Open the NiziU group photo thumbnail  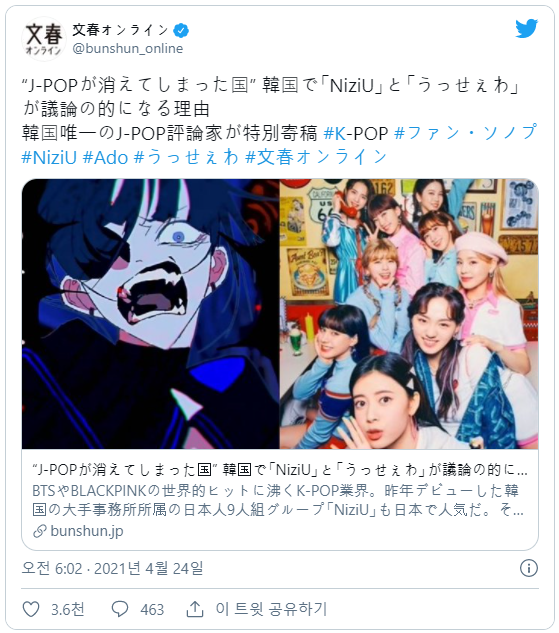(409, 314)
